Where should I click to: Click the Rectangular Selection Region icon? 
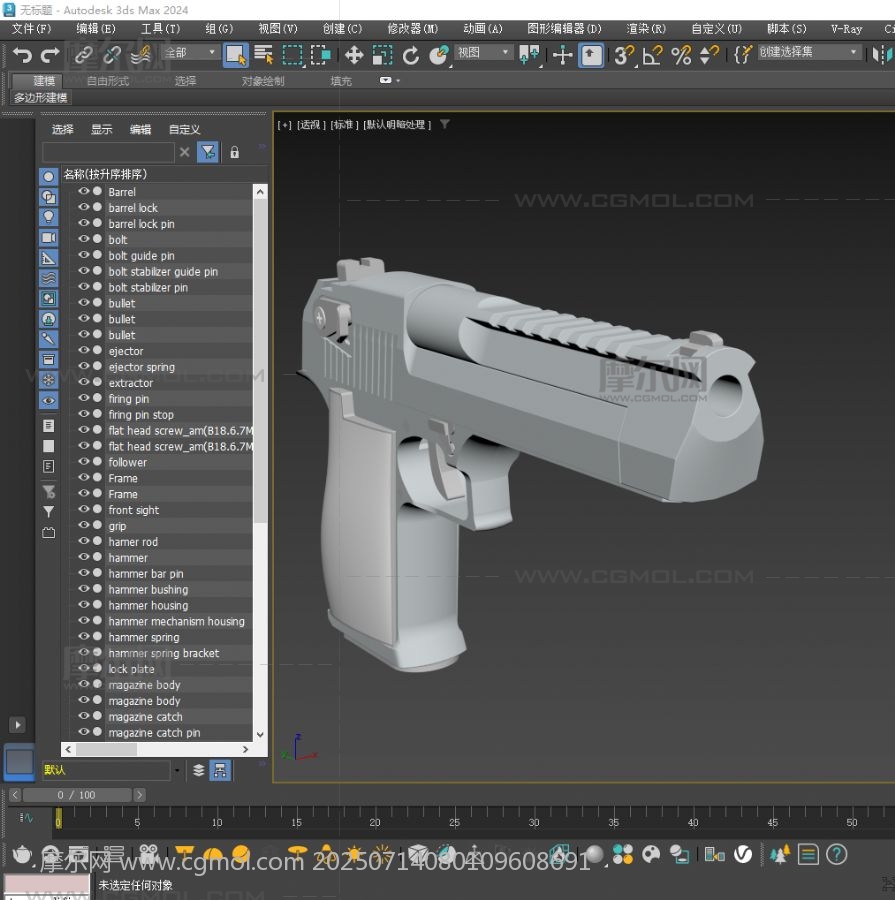coord(292,55)
